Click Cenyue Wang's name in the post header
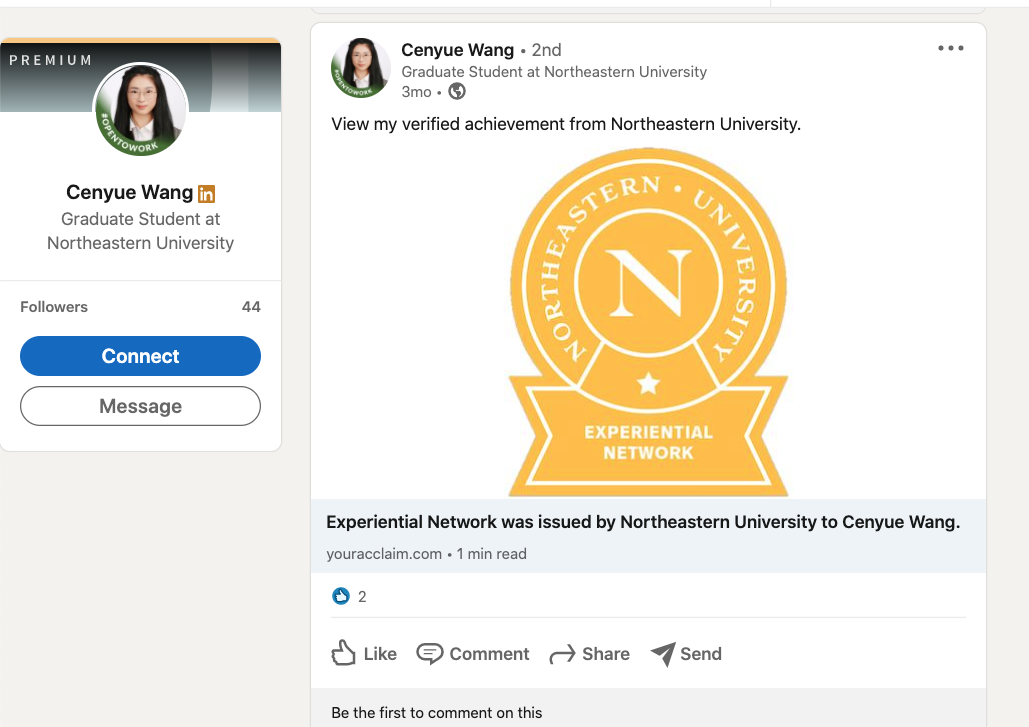1029x727 pixels. [458, 50]
